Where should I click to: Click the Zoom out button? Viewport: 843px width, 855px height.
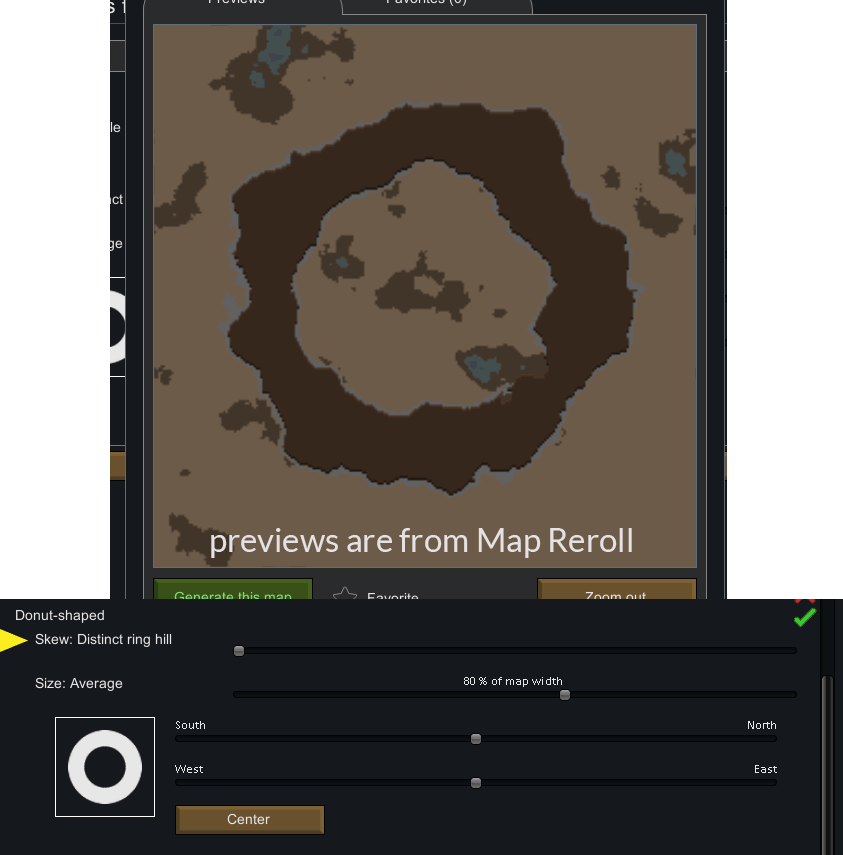[617, 589]
